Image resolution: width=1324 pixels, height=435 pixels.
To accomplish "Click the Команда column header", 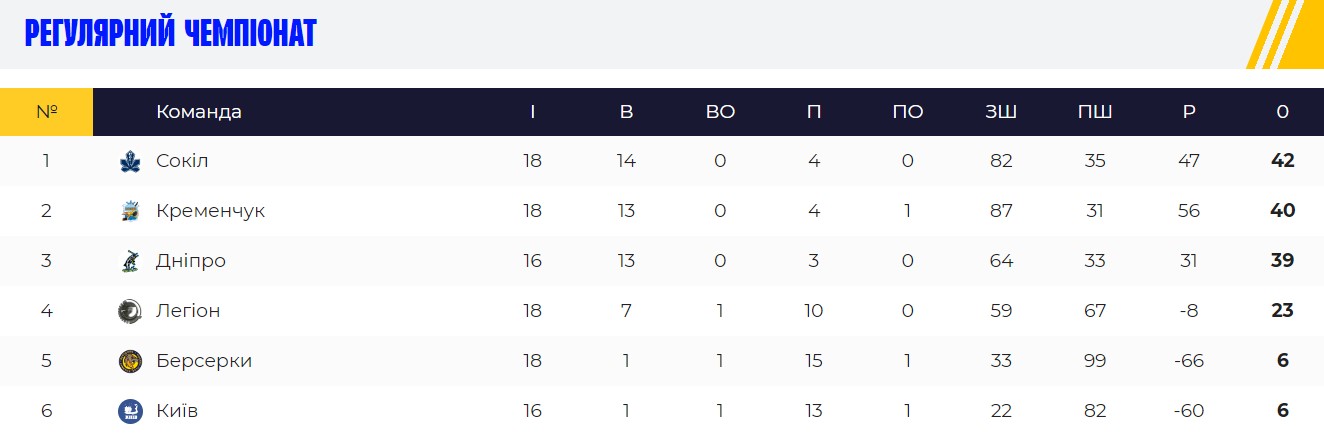I will tap(199, 112).
